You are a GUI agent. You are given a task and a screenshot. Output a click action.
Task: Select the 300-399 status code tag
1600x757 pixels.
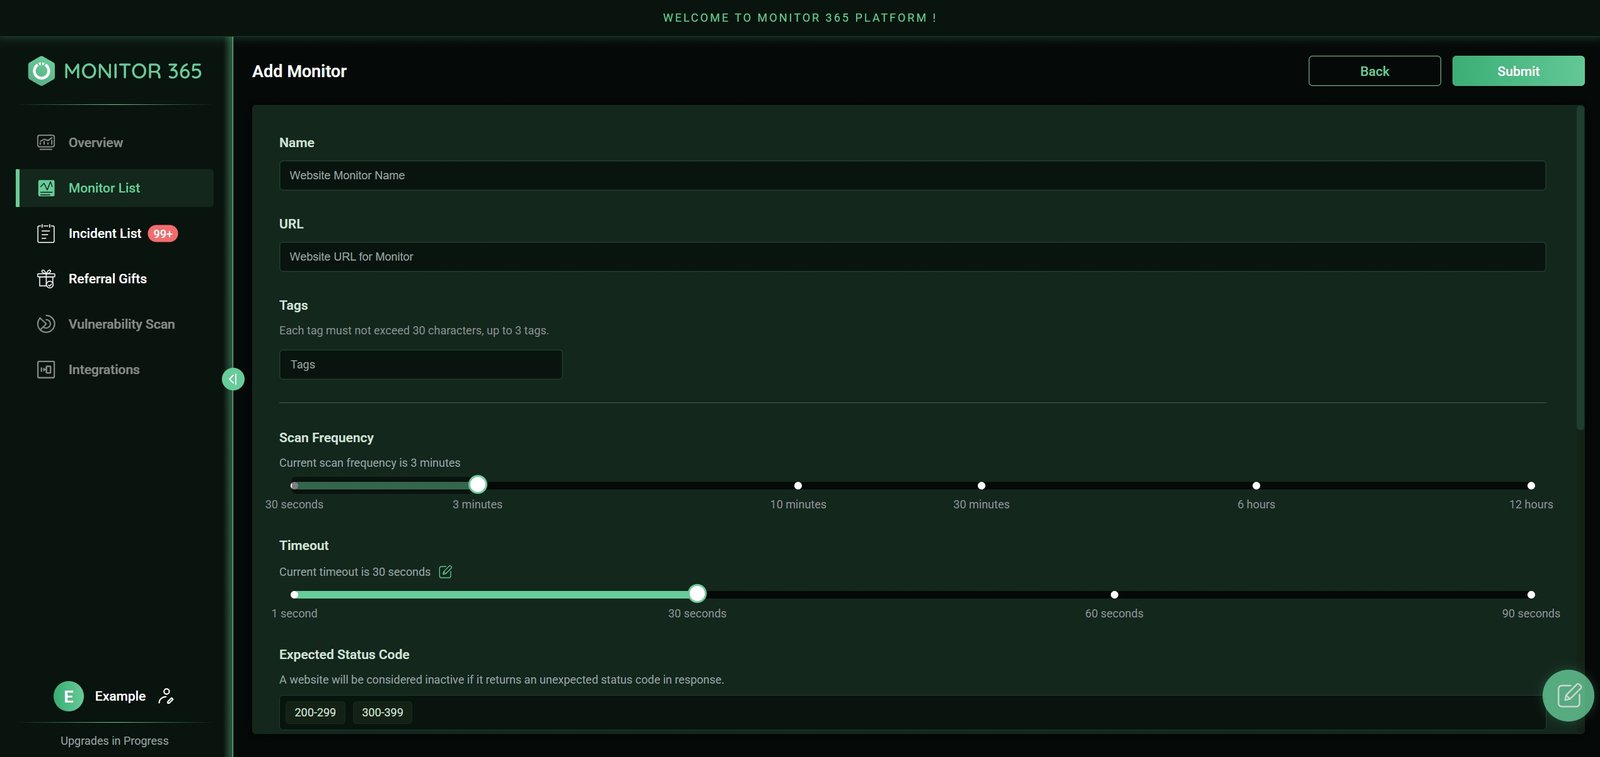pos(382,713)
